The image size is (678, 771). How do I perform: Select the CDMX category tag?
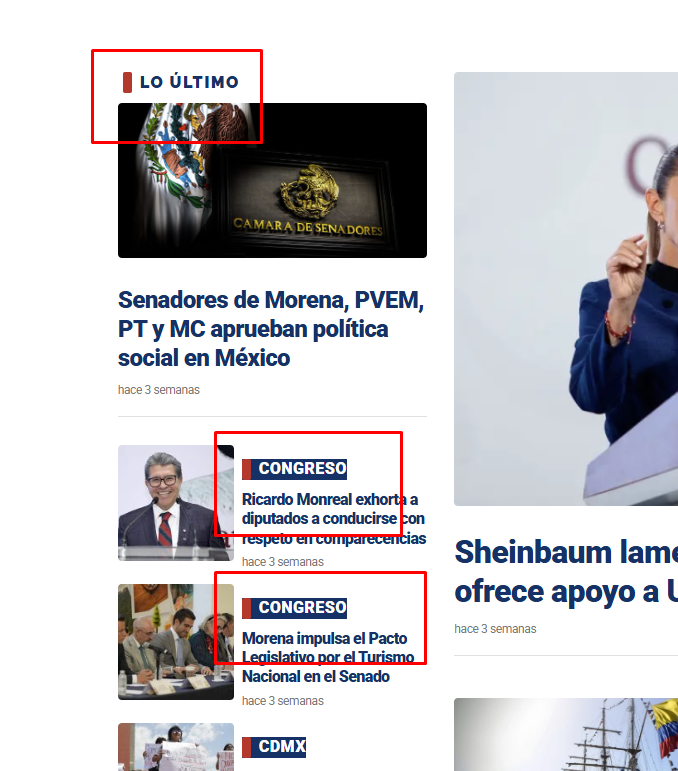[274, 747]
